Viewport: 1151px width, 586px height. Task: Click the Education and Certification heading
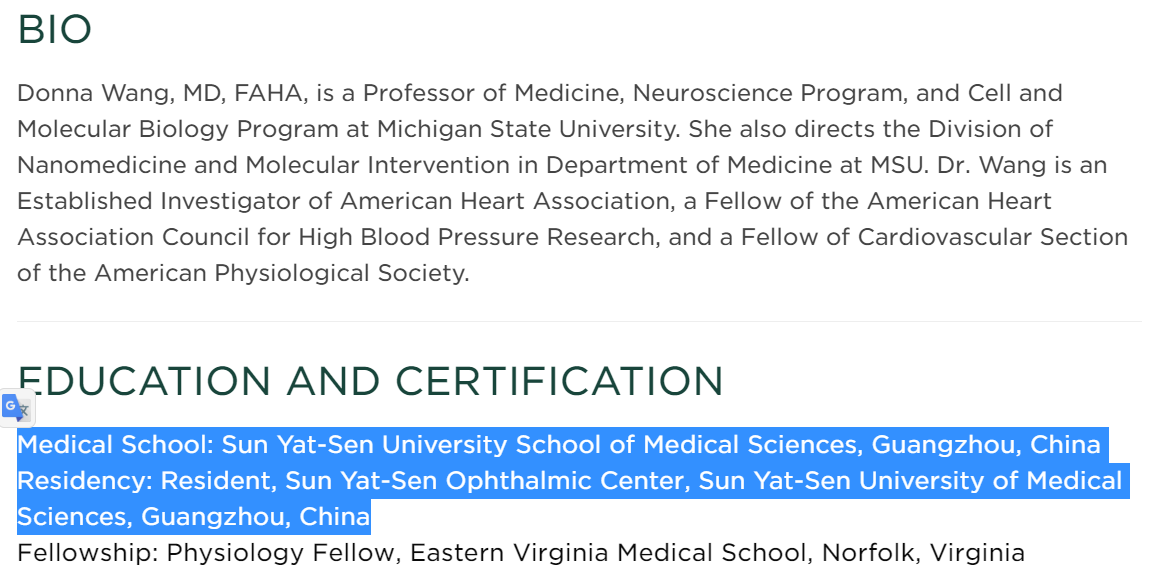point(371,380)
